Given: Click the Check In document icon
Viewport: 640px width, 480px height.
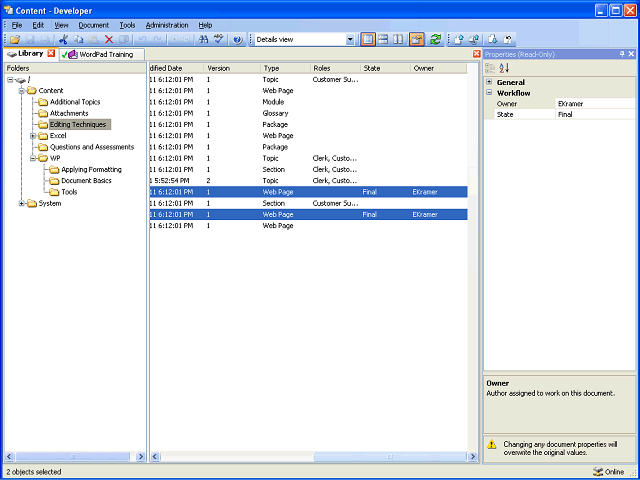Looking at the screenshot, I should point(459,40).
